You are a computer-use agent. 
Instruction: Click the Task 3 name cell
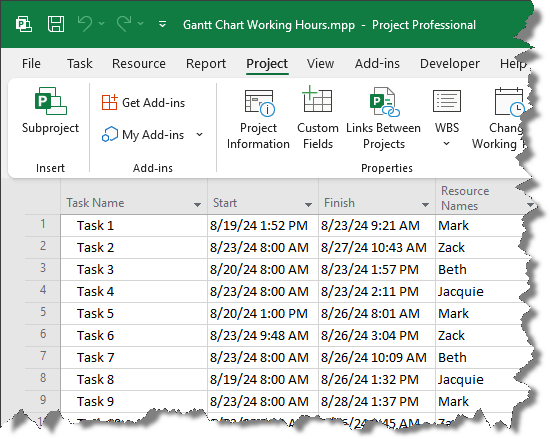tap(134, 270)
